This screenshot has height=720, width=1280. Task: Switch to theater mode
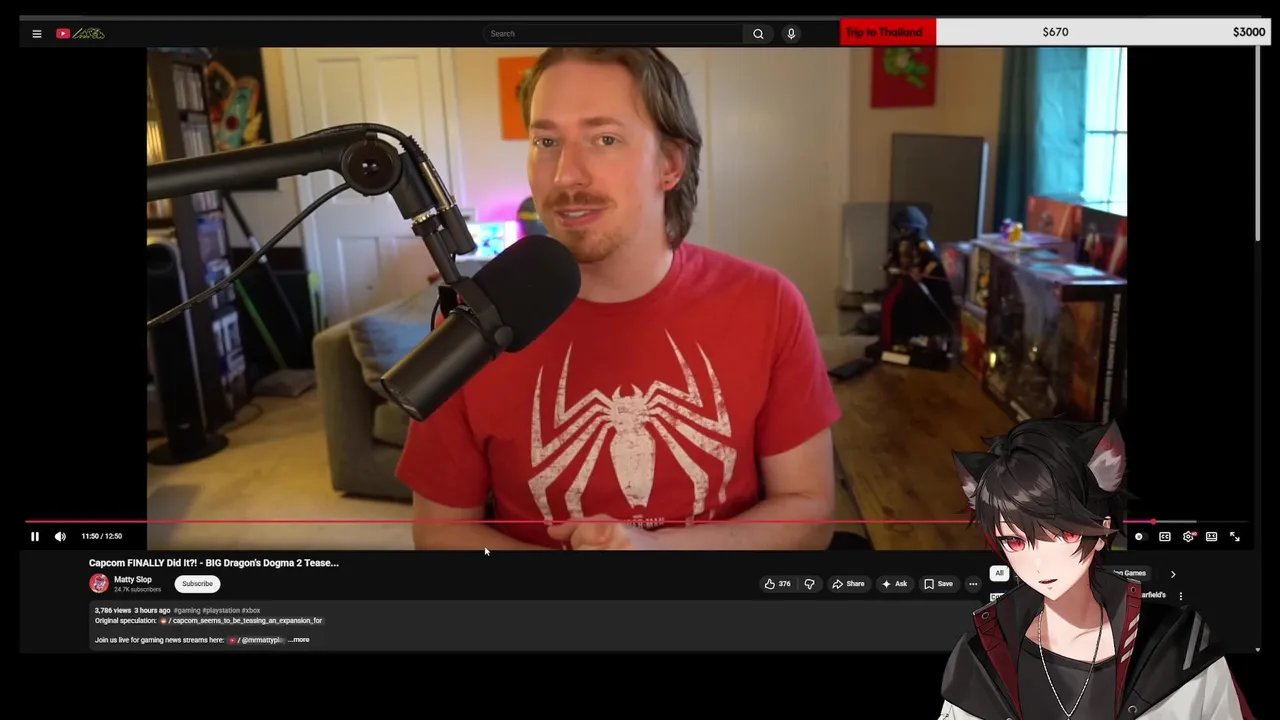click(1211, 537)
